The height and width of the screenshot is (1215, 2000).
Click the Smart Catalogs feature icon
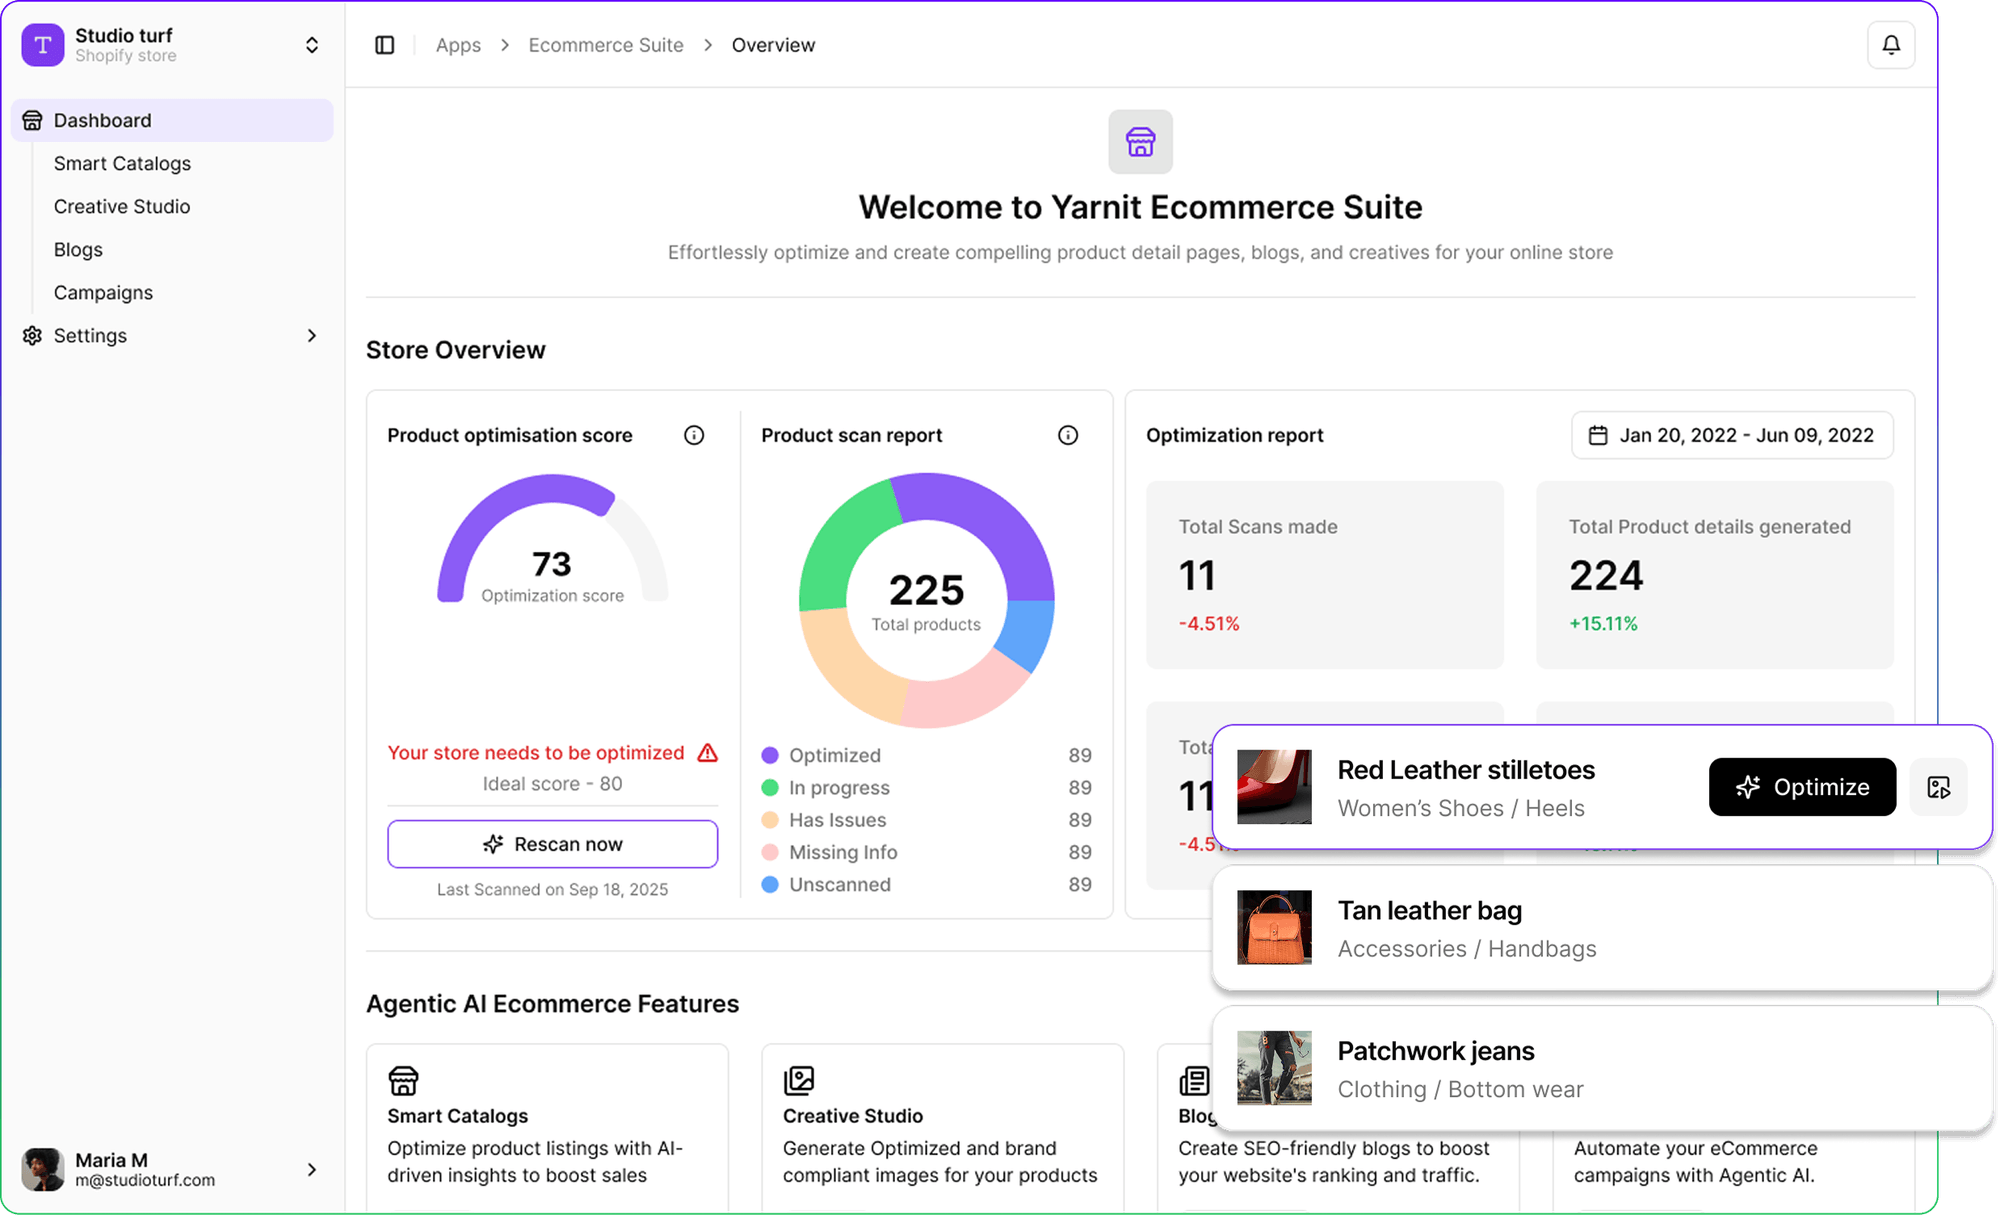[x=404, y=1080]
